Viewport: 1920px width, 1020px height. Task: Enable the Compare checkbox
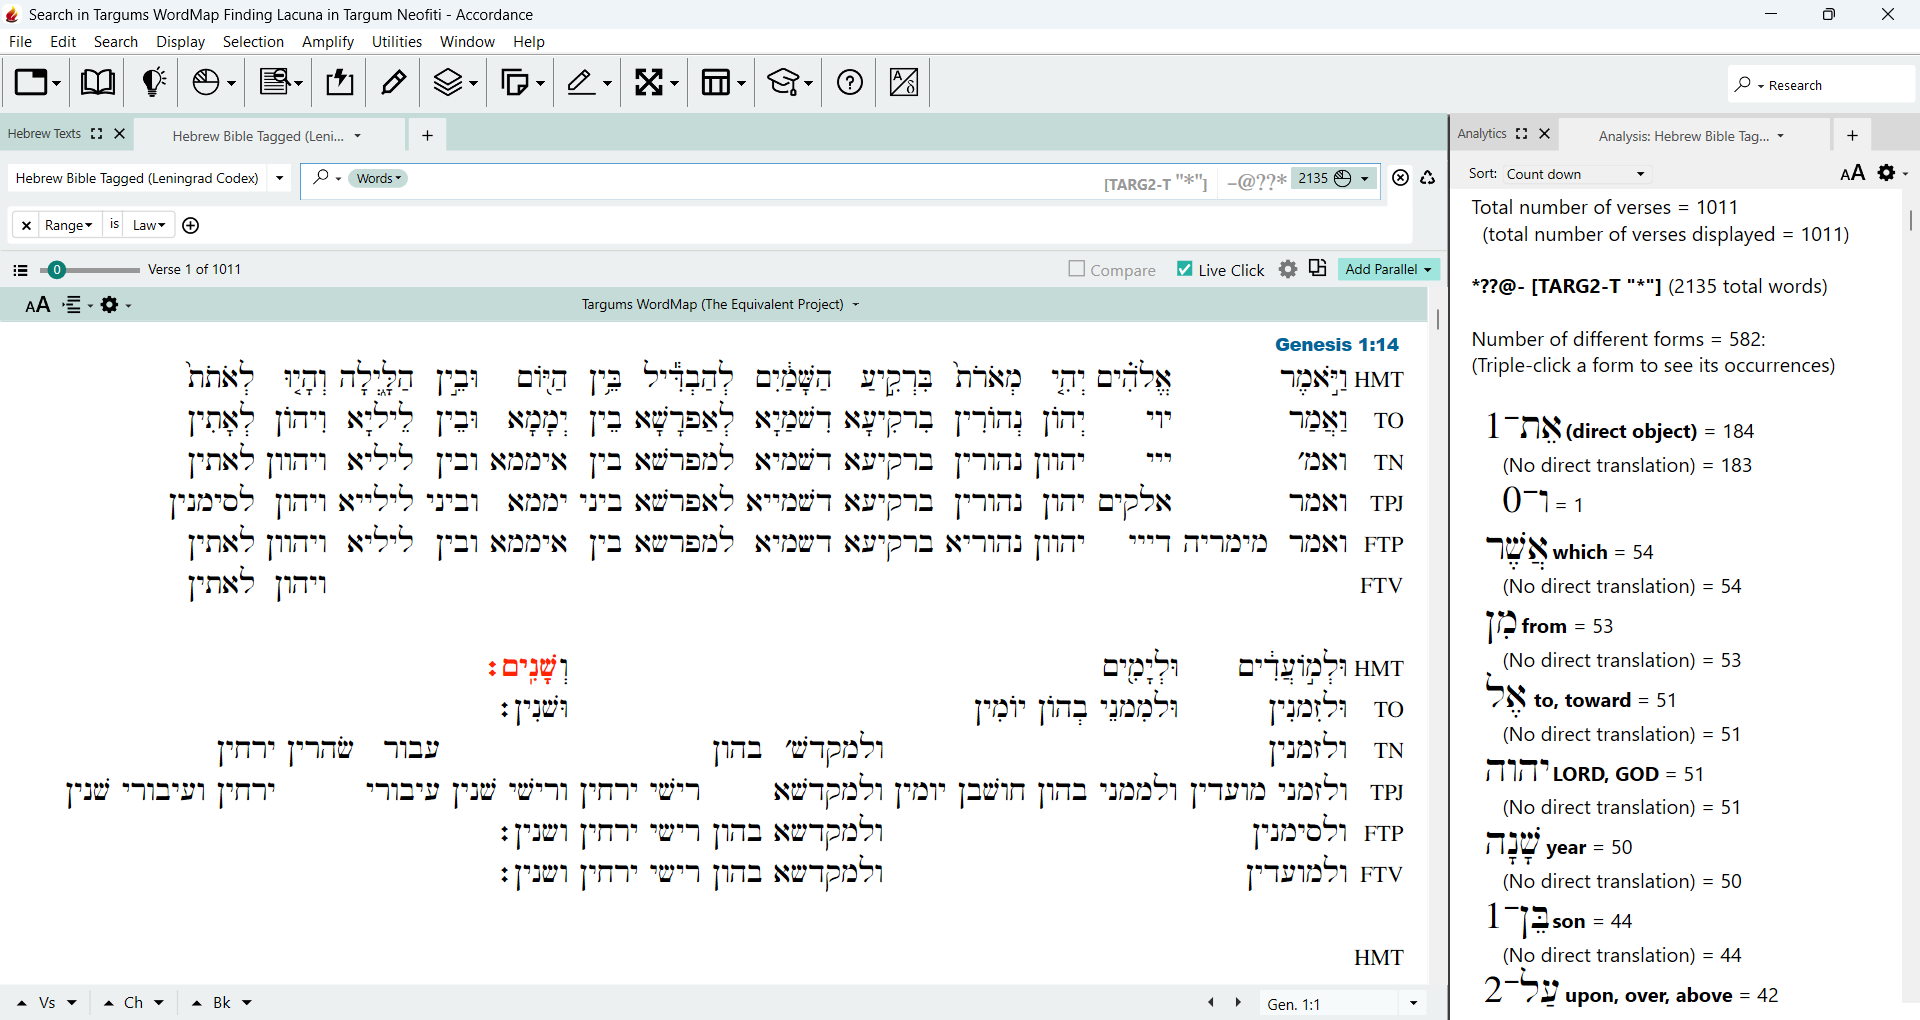(1077, 269)
